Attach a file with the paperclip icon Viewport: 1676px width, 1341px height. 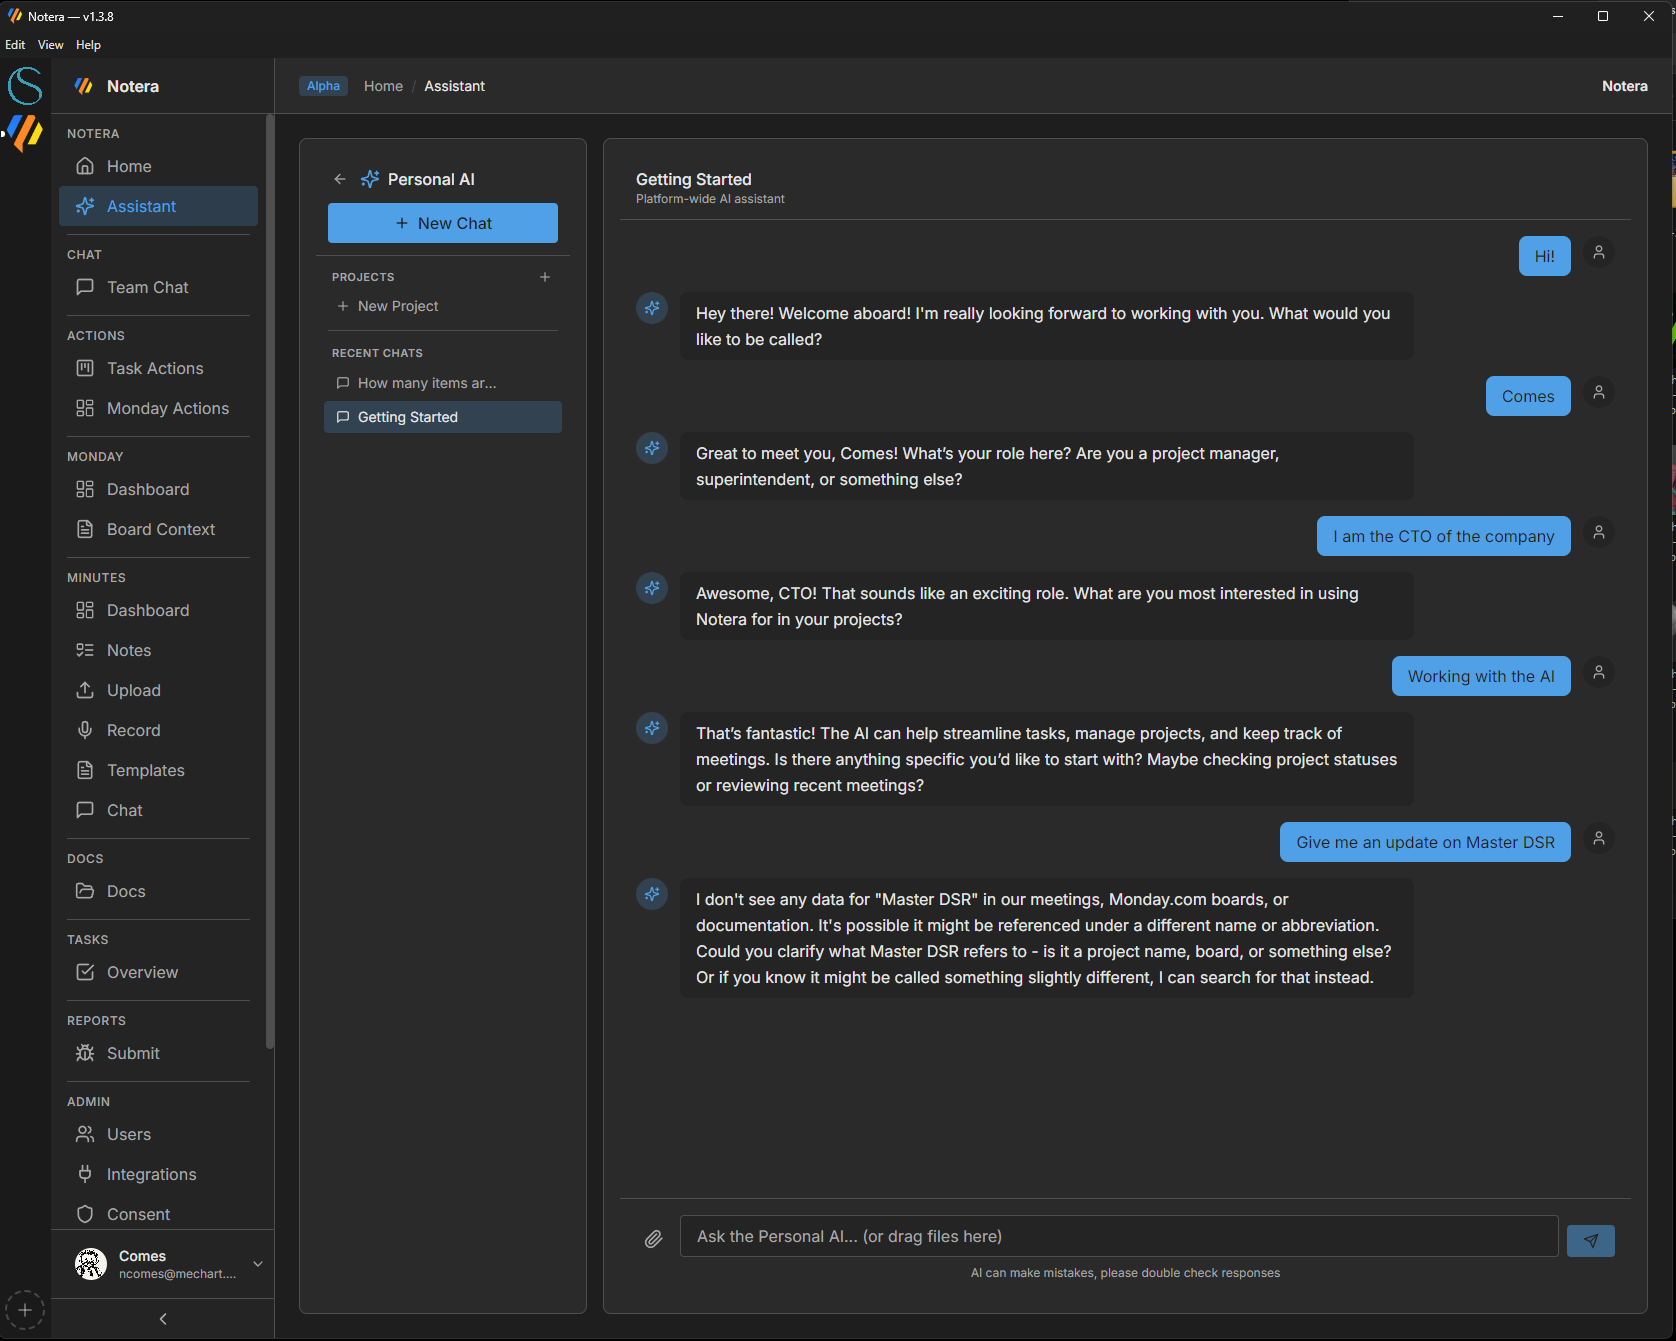click(x=653, y=1238)
